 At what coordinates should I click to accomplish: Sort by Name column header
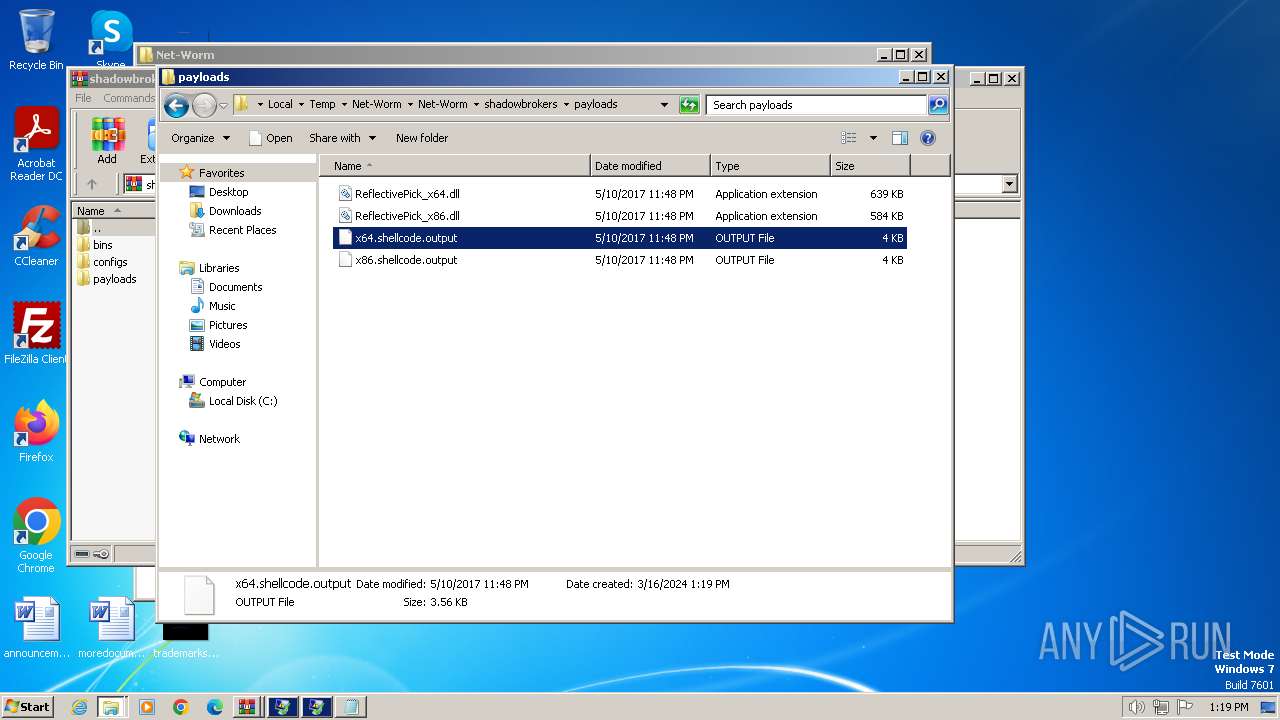[x=455, y=166]
